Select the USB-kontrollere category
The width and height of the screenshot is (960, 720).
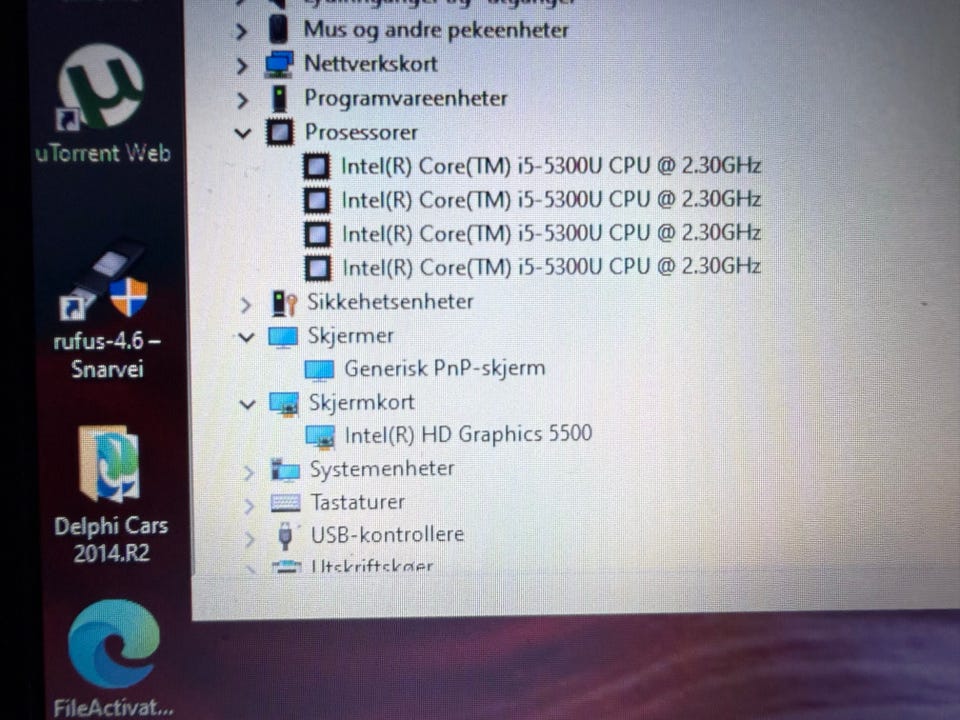388,534
